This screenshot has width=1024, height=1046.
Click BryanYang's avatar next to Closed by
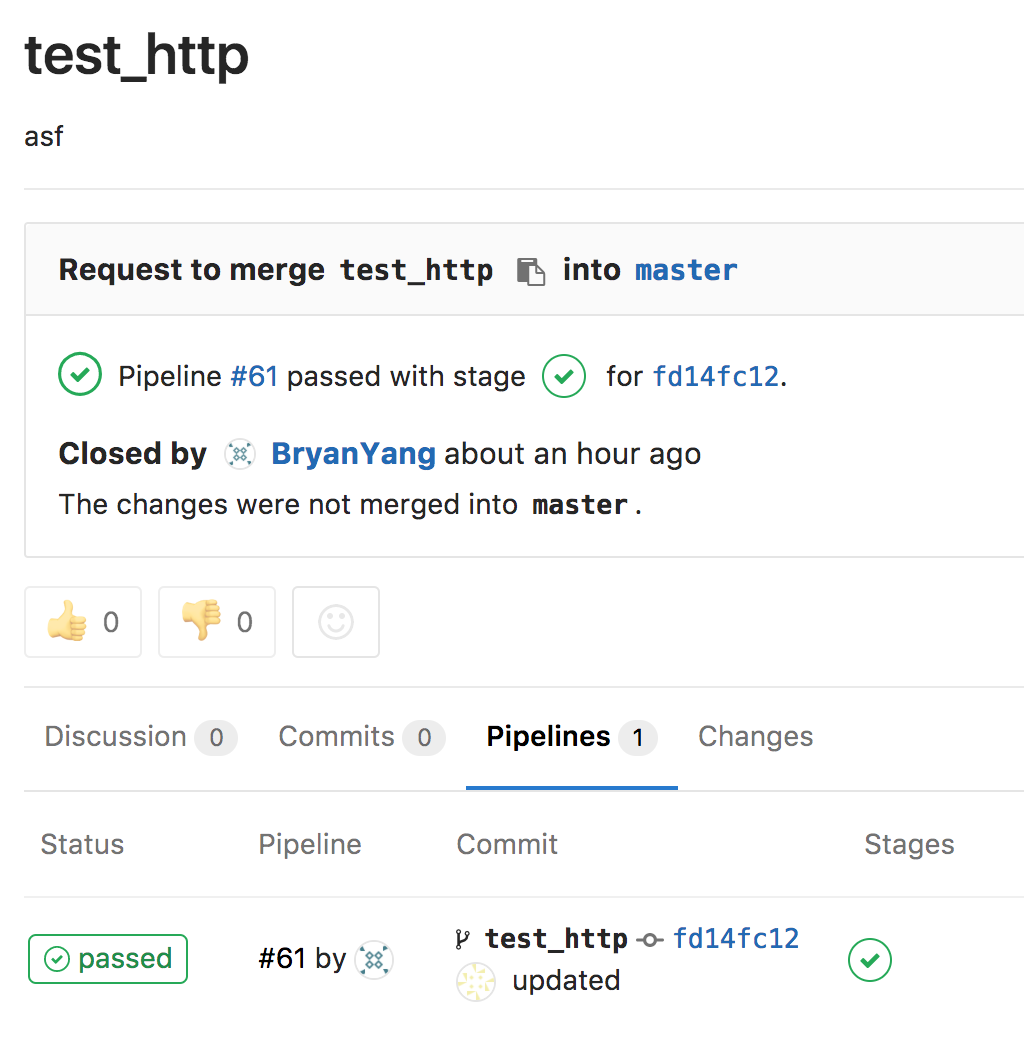(x=240, y=454)
